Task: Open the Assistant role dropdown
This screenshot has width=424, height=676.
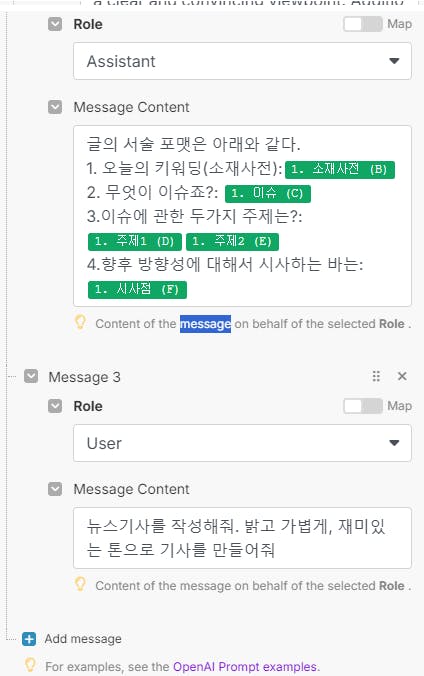Action: pos(242,61)
